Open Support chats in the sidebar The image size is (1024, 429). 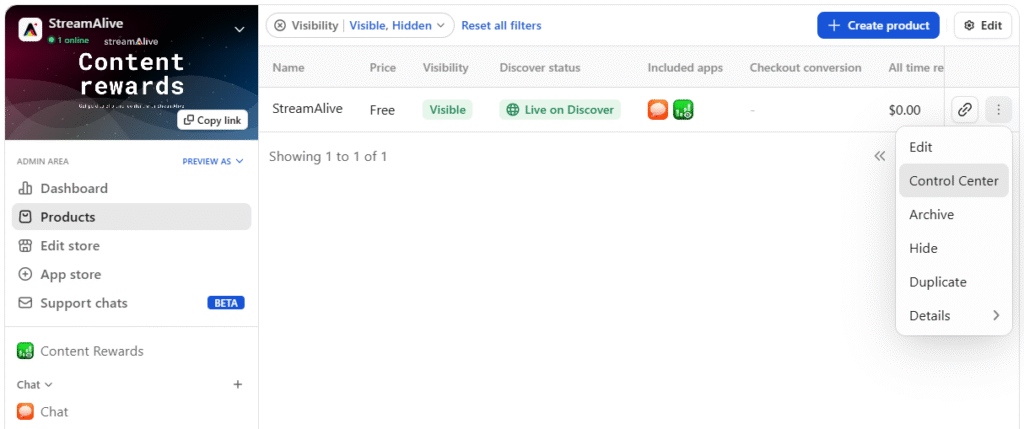[x=131, y=303]
